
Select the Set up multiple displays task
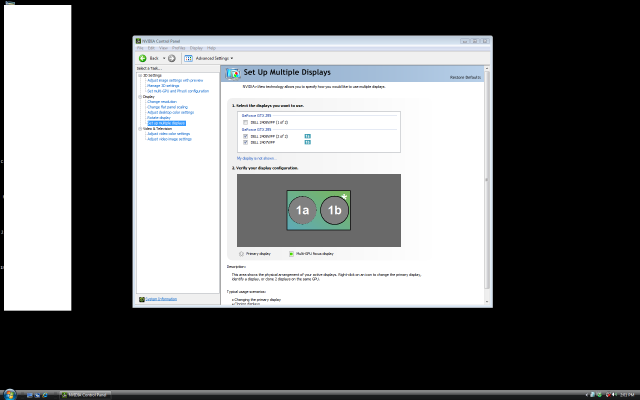(x=166, y=123)
